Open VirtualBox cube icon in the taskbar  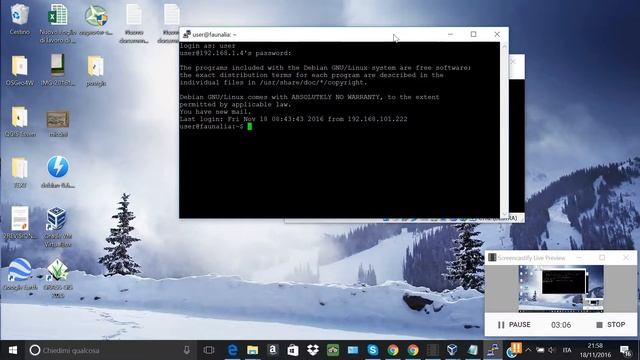(x=452, y=350)
